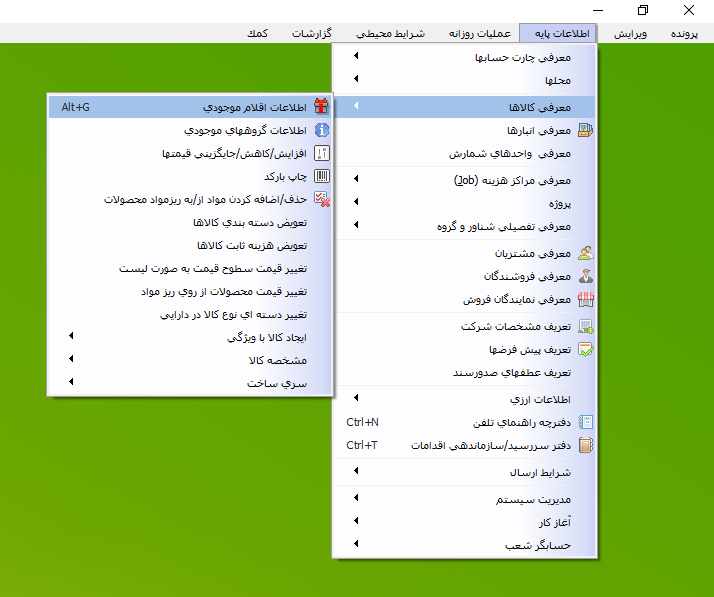
Task: Click the sales reps icon for معرفي نمايندگان فروش
Action: click(586, 299)
